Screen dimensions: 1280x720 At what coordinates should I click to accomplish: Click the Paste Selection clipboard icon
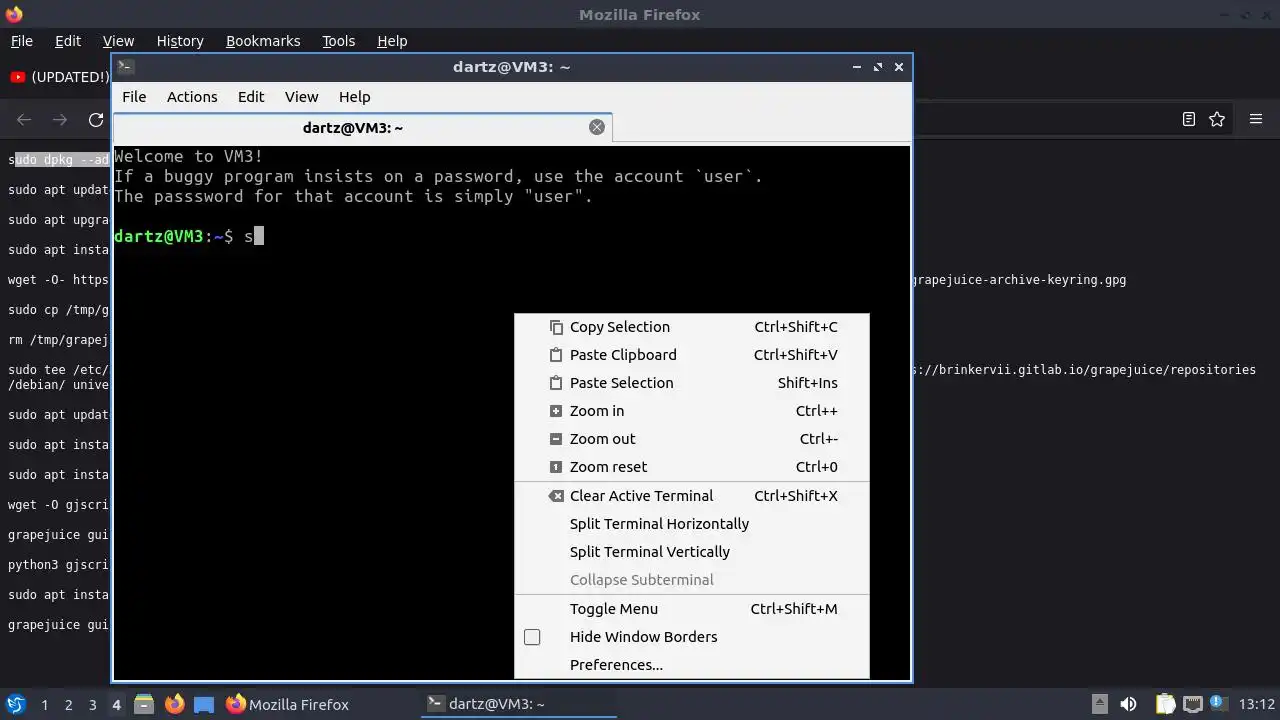(556, 383)
